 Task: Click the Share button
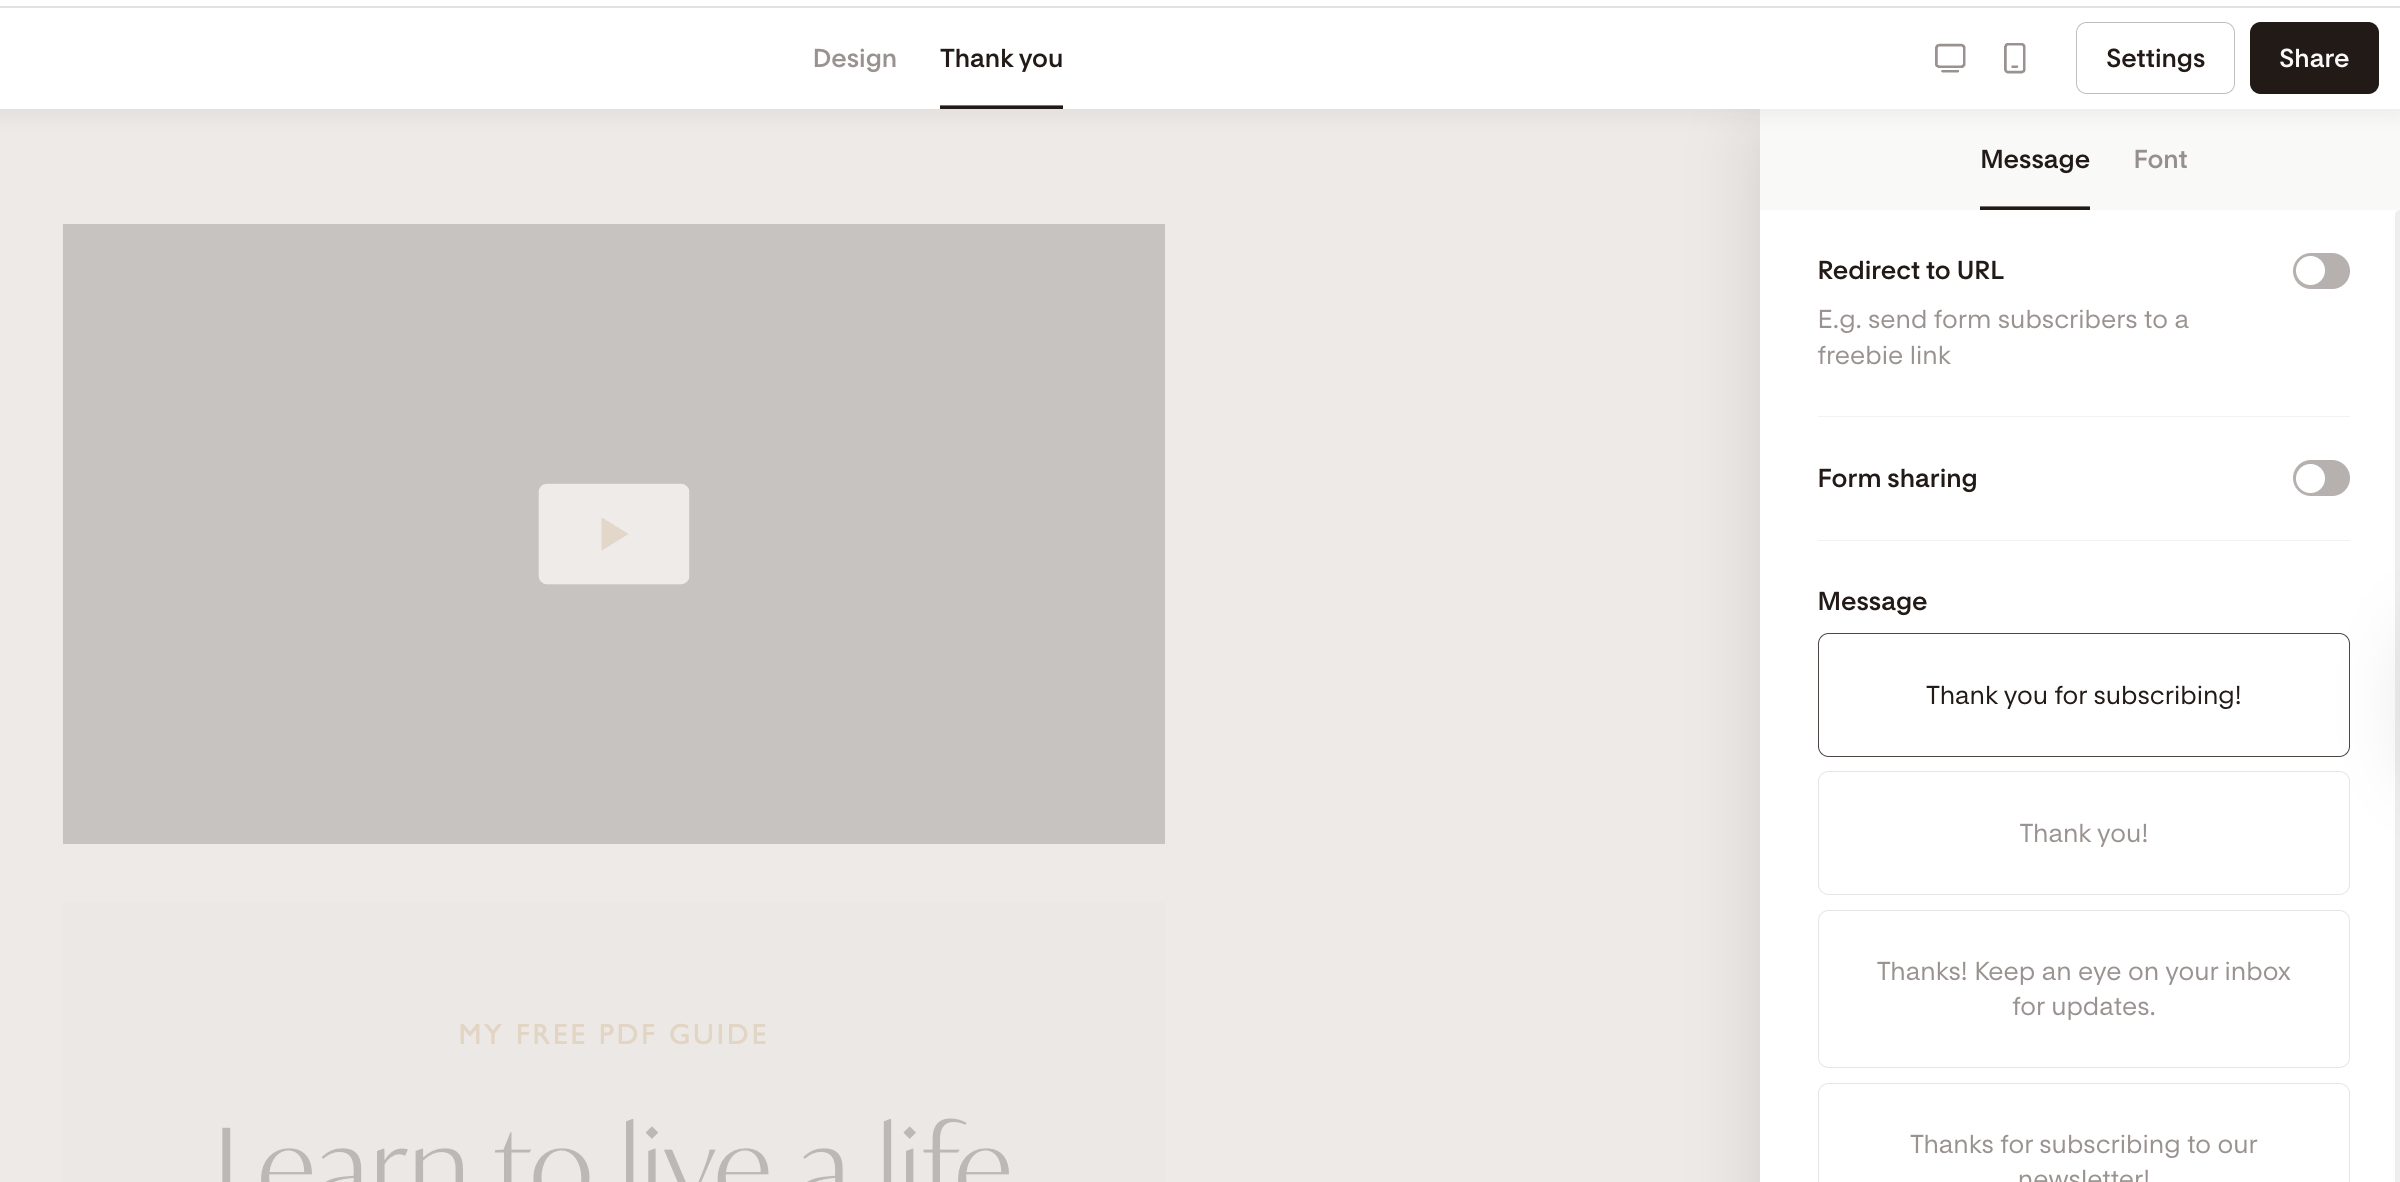[2313, 58]
